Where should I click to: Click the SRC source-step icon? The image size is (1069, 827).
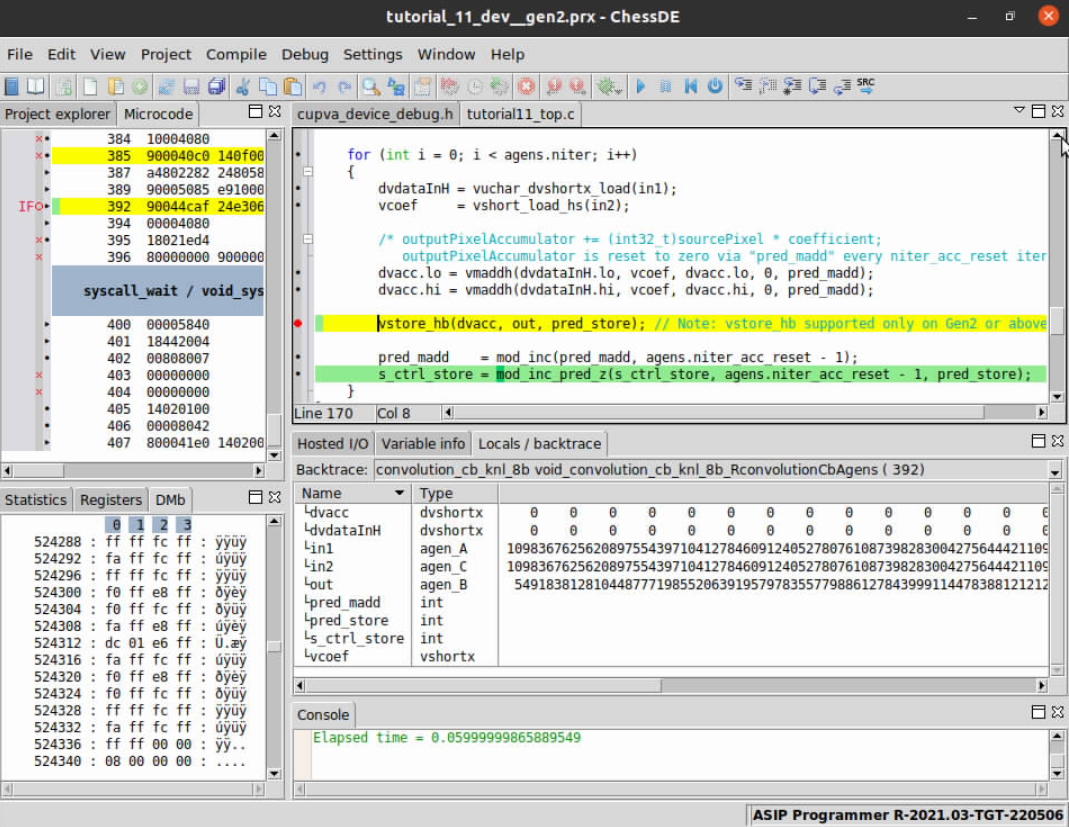[x=866, y=86]
